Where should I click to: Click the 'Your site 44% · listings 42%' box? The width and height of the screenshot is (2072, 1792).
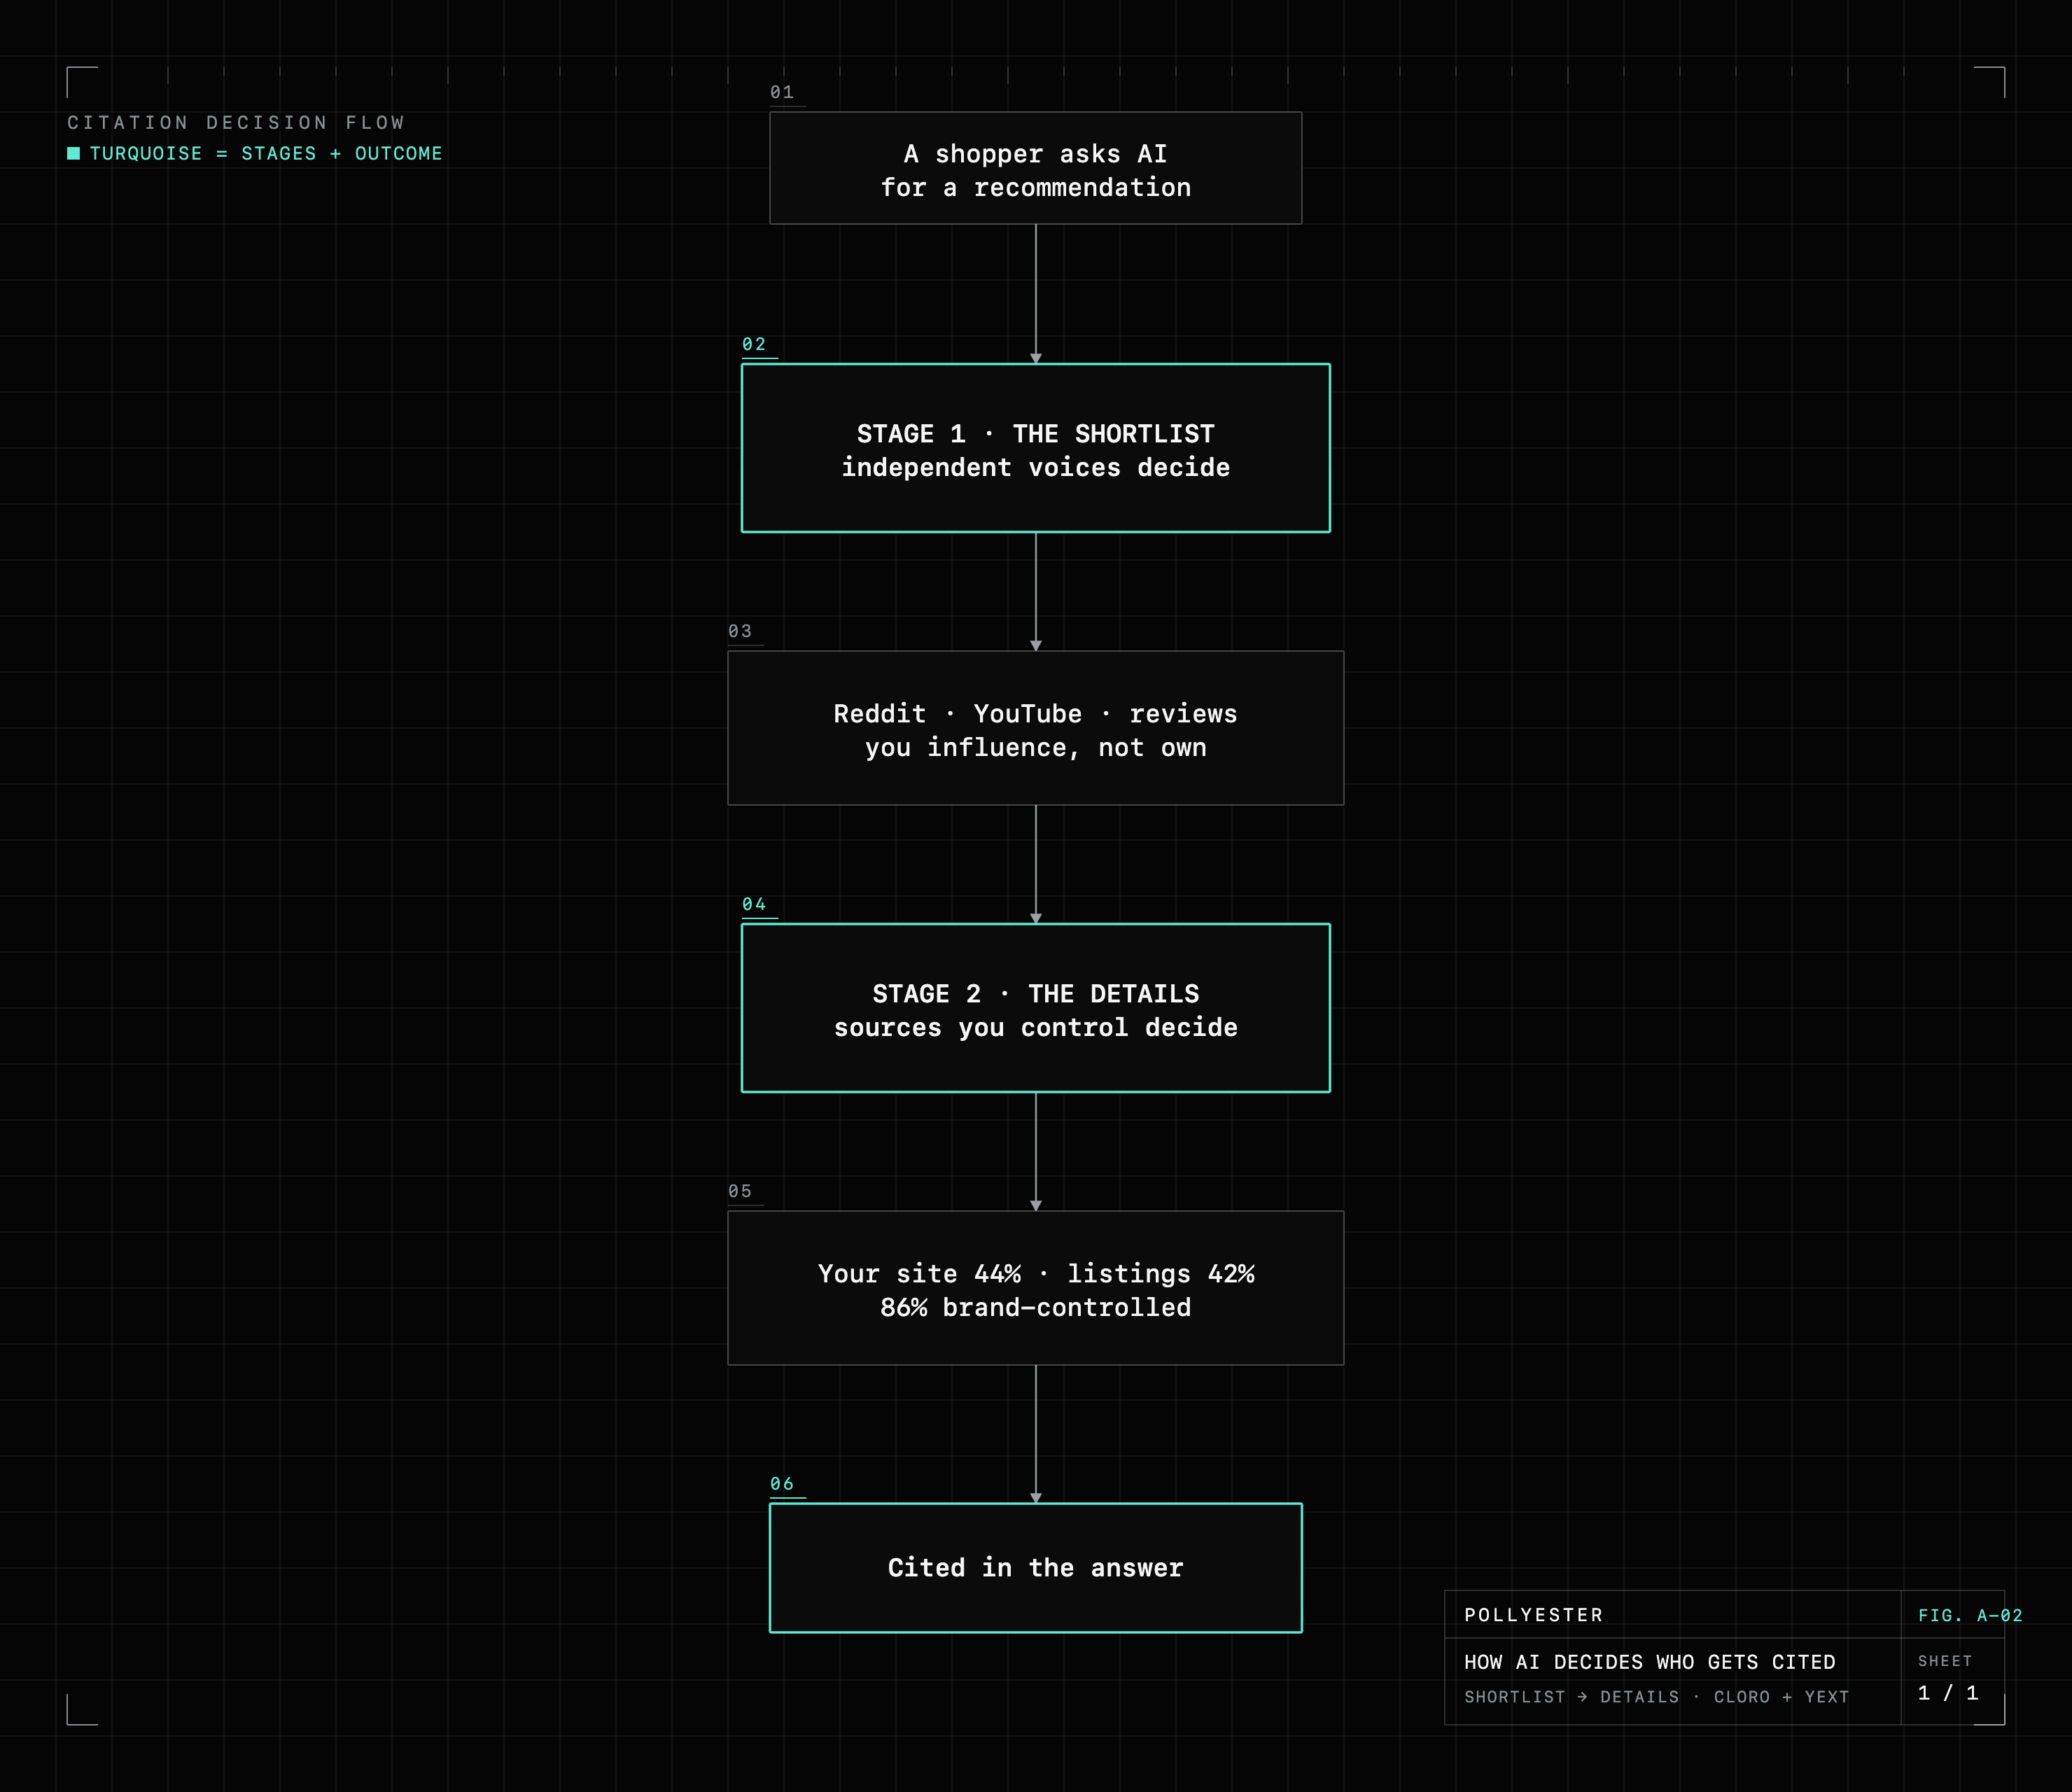tap(1035, 1288)
